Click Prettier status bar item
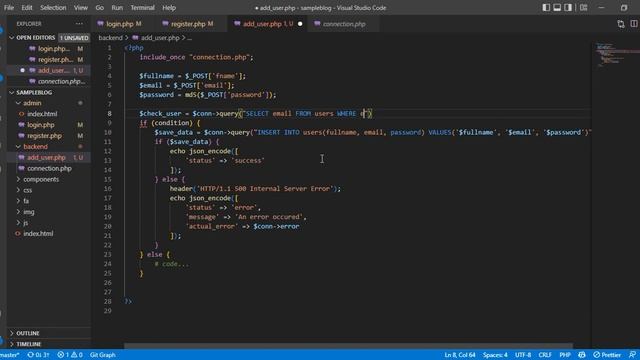 pos(607,355)
